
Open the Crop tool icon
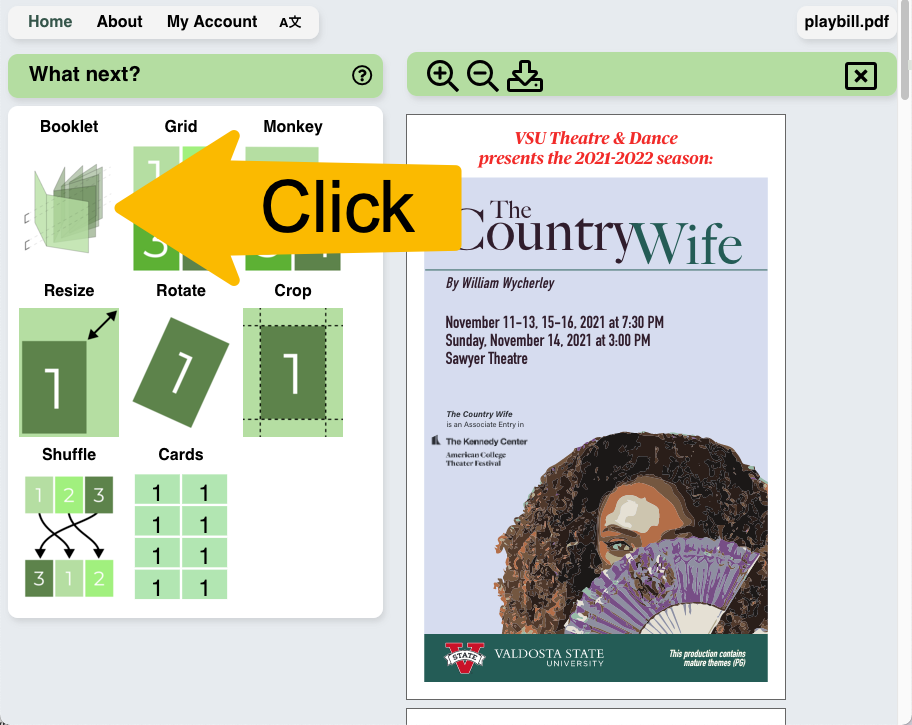coord(293,372)
